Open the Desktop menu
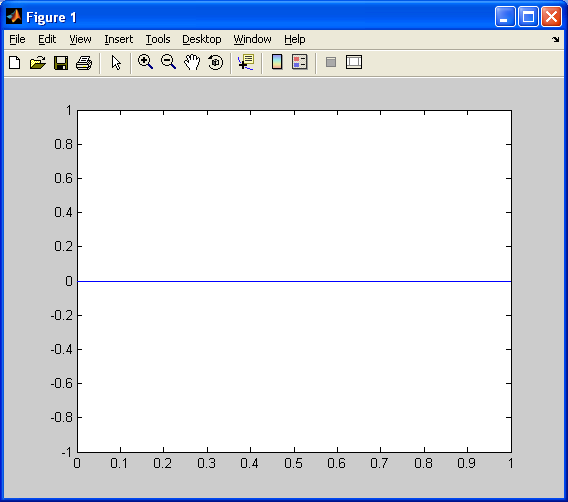Viewport: 568px width, 502px height. click(x=201, y=39)
